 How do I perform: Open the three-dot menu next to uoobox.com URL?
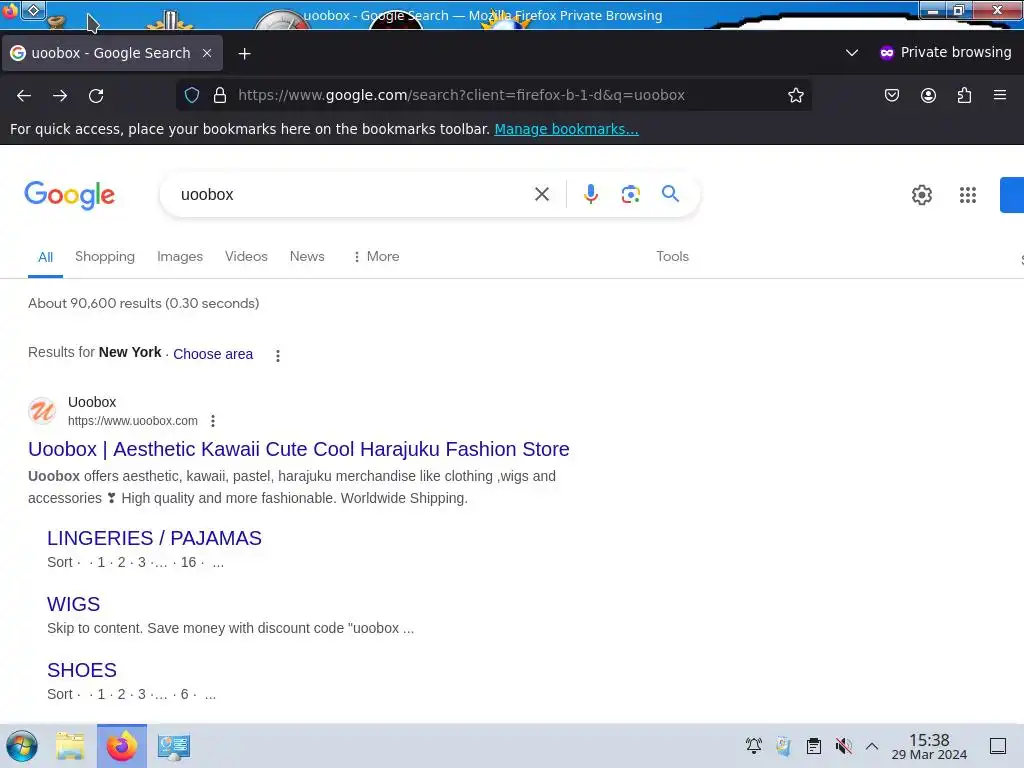[213, 421]
